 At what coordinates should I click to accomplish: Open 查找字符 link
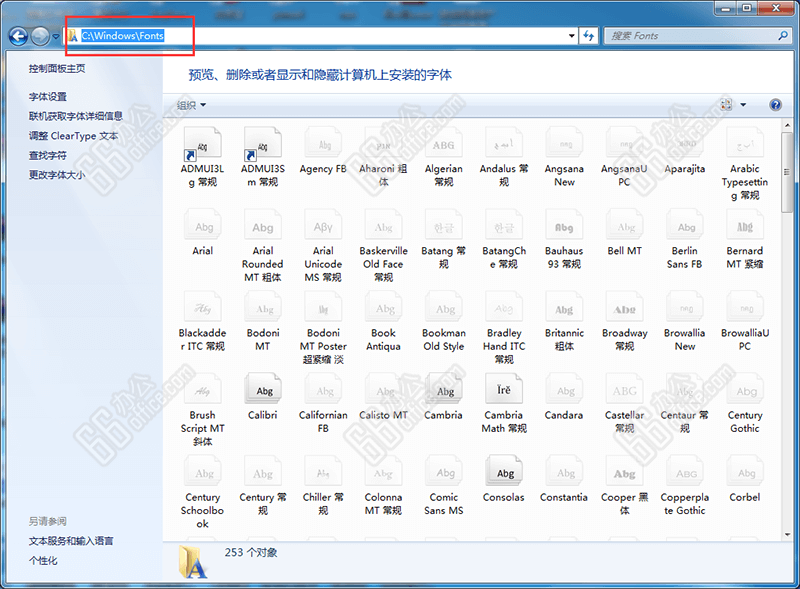coord(47,155)
